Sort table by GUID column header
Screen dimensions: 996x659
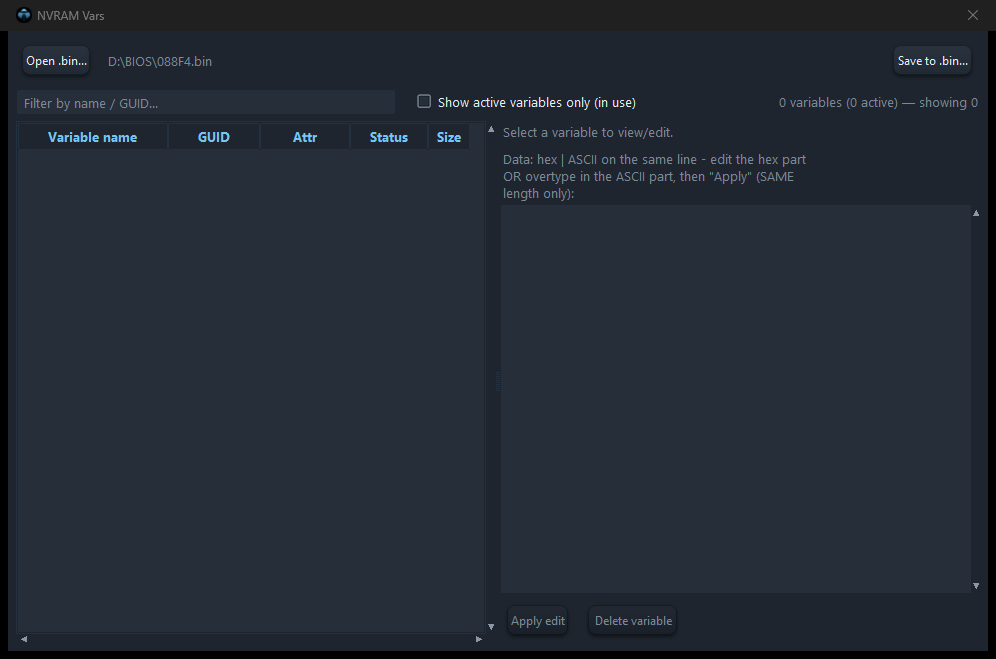(213, 137)
